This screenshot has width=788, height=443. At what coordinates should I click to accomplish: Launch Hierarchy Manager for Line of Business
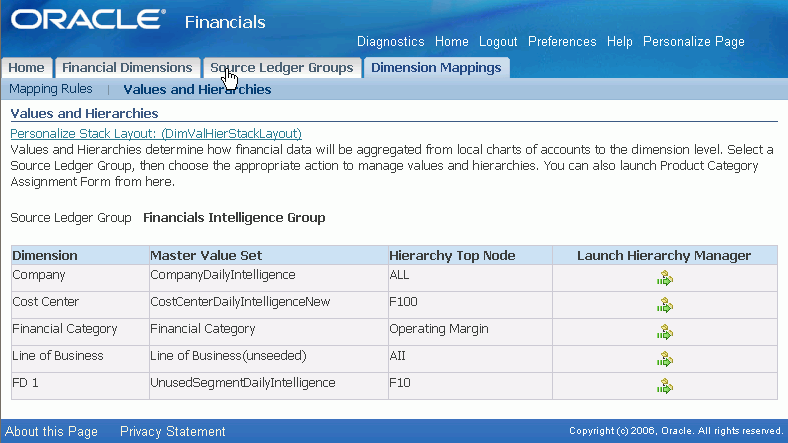(x=664, y=359)
